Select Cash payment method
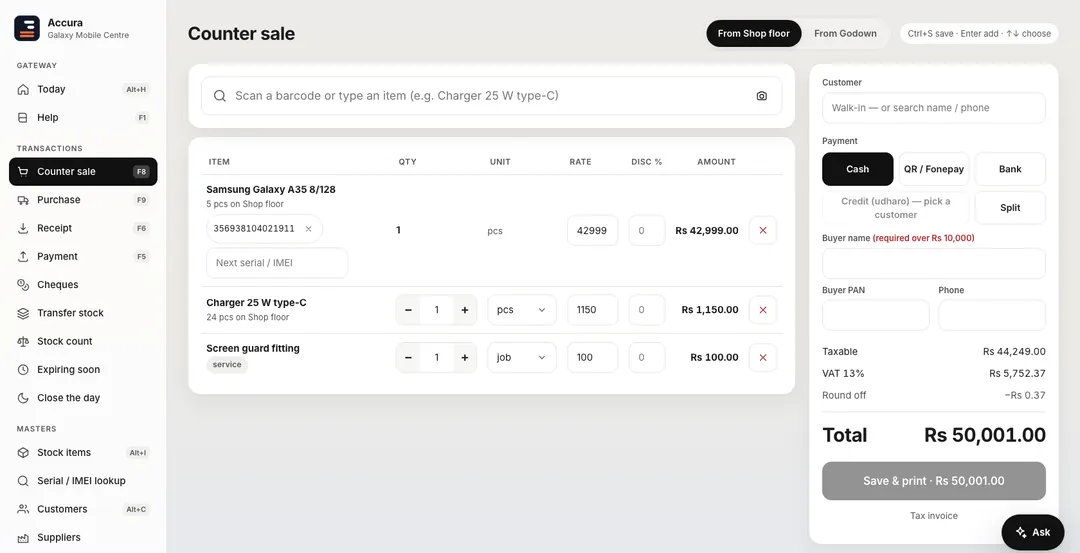 (858, 169)
